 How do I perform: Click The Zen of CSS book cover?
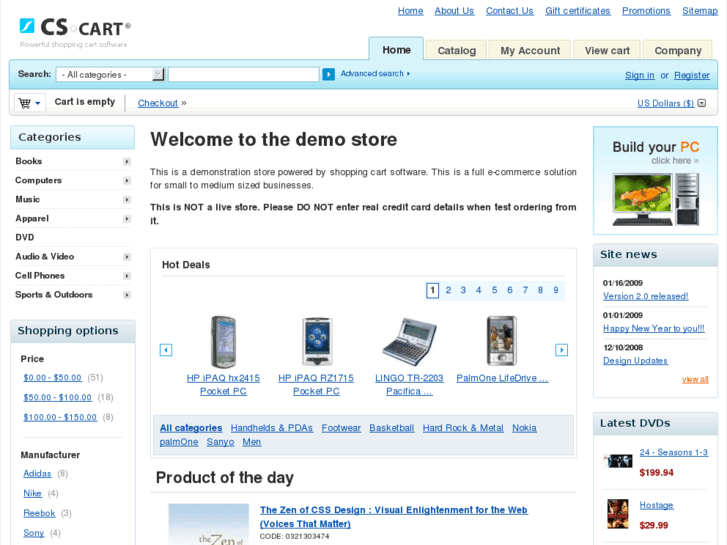pos(209,524)
